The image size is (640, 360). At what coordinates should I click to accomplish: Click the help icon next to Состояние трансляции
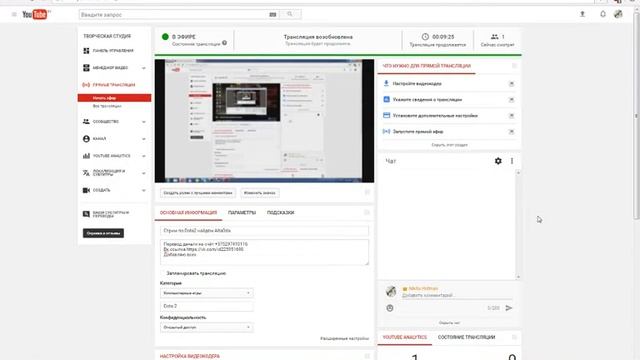click(224, 43)
